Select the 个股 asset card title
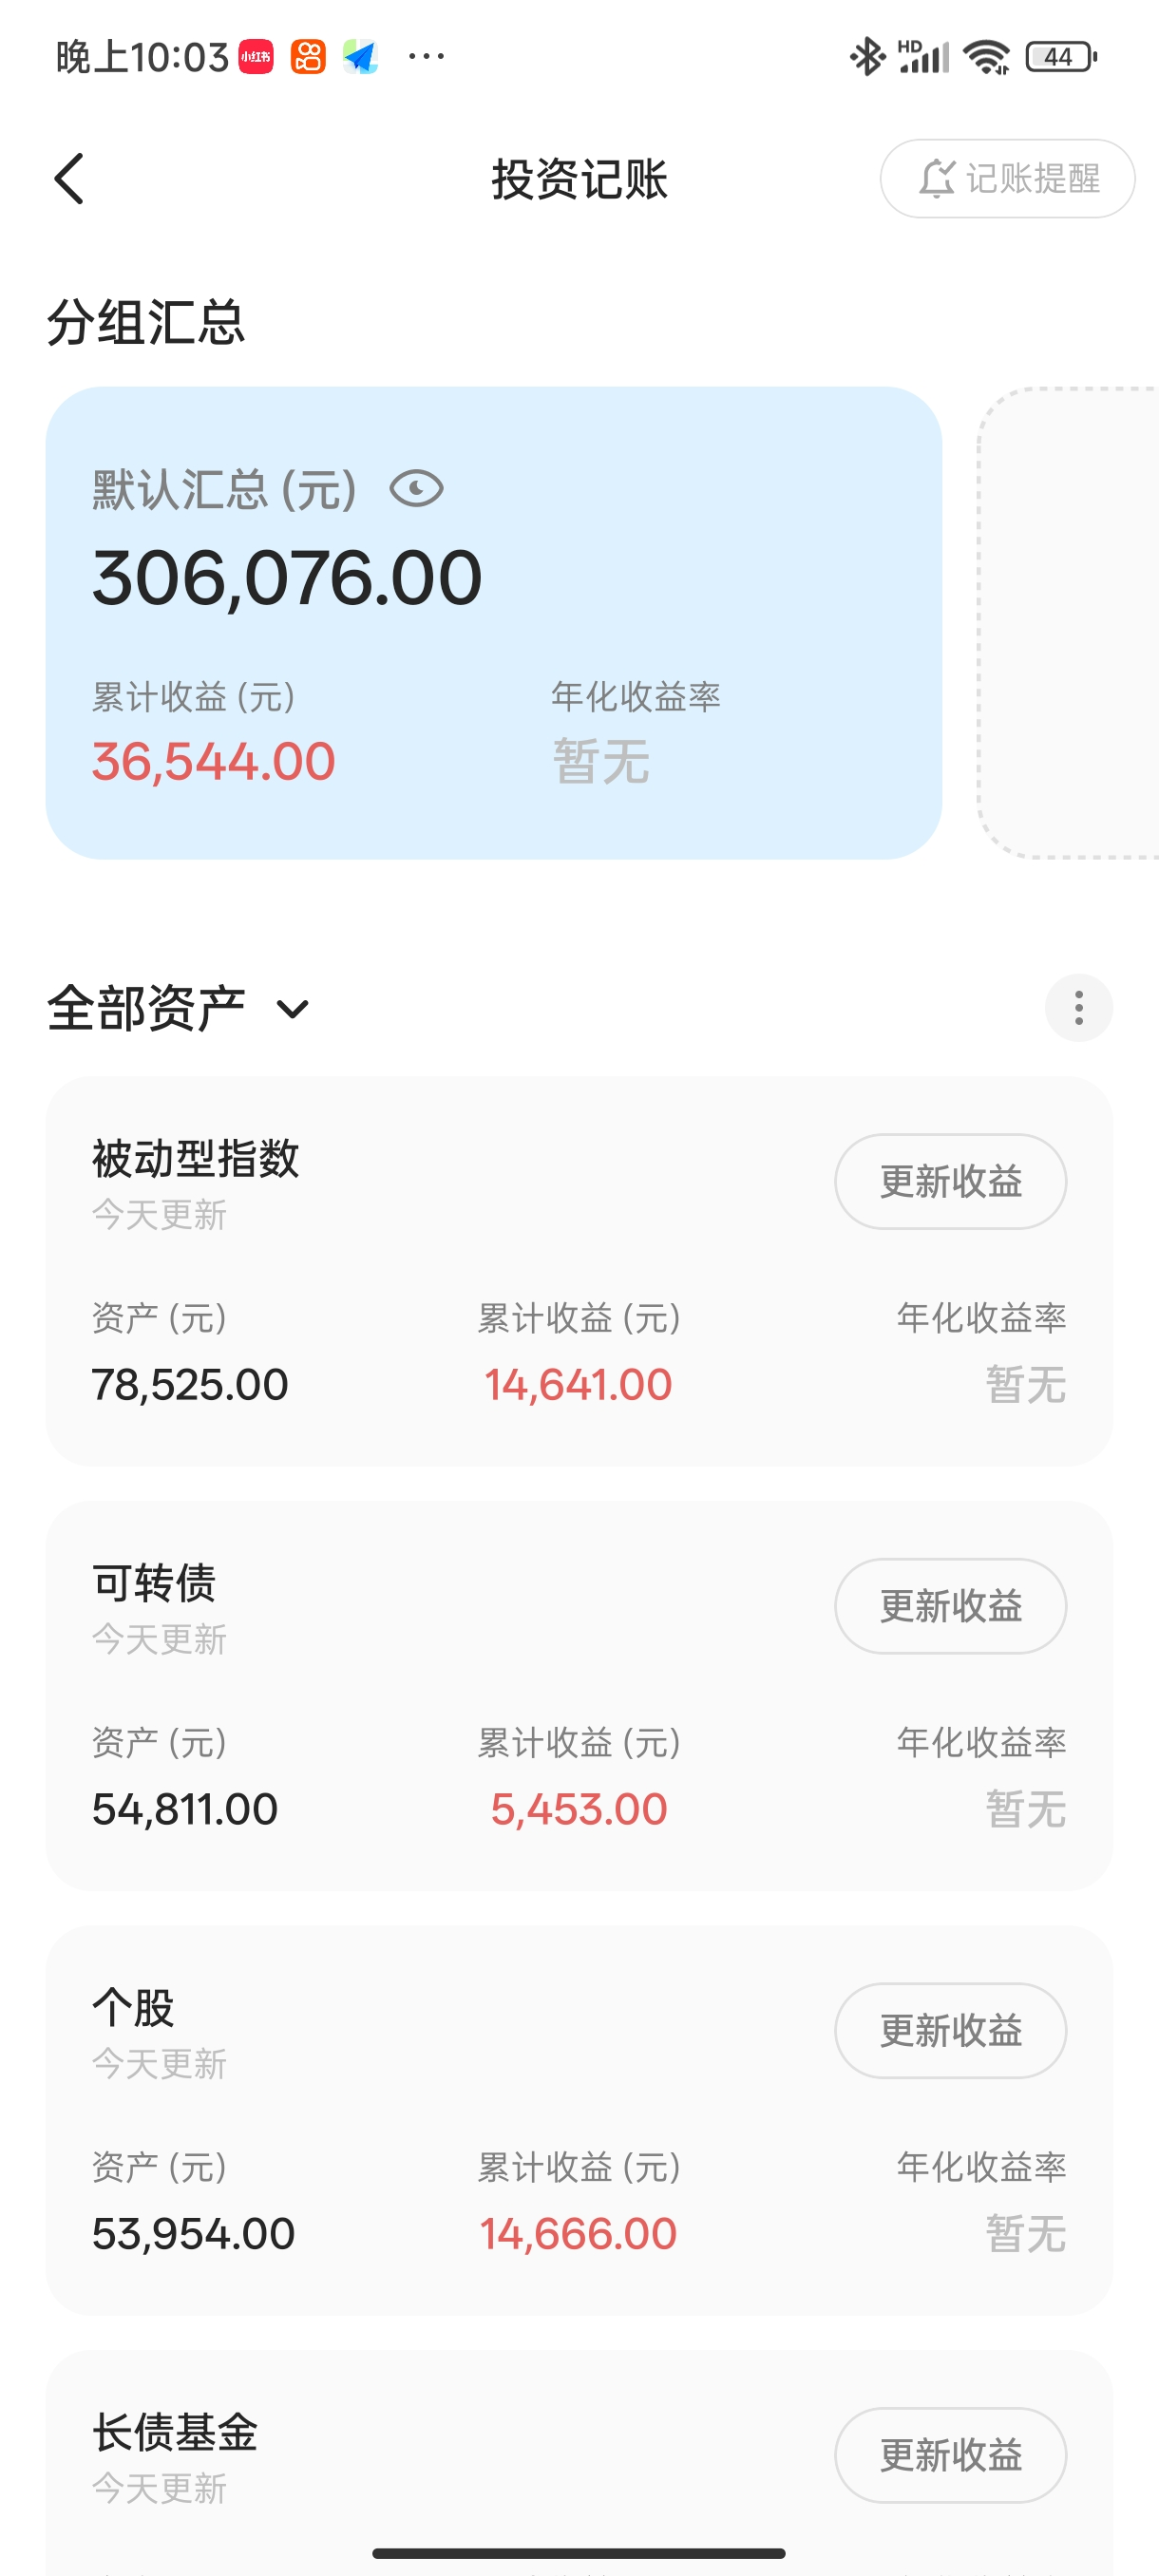 click(134, 2007)
